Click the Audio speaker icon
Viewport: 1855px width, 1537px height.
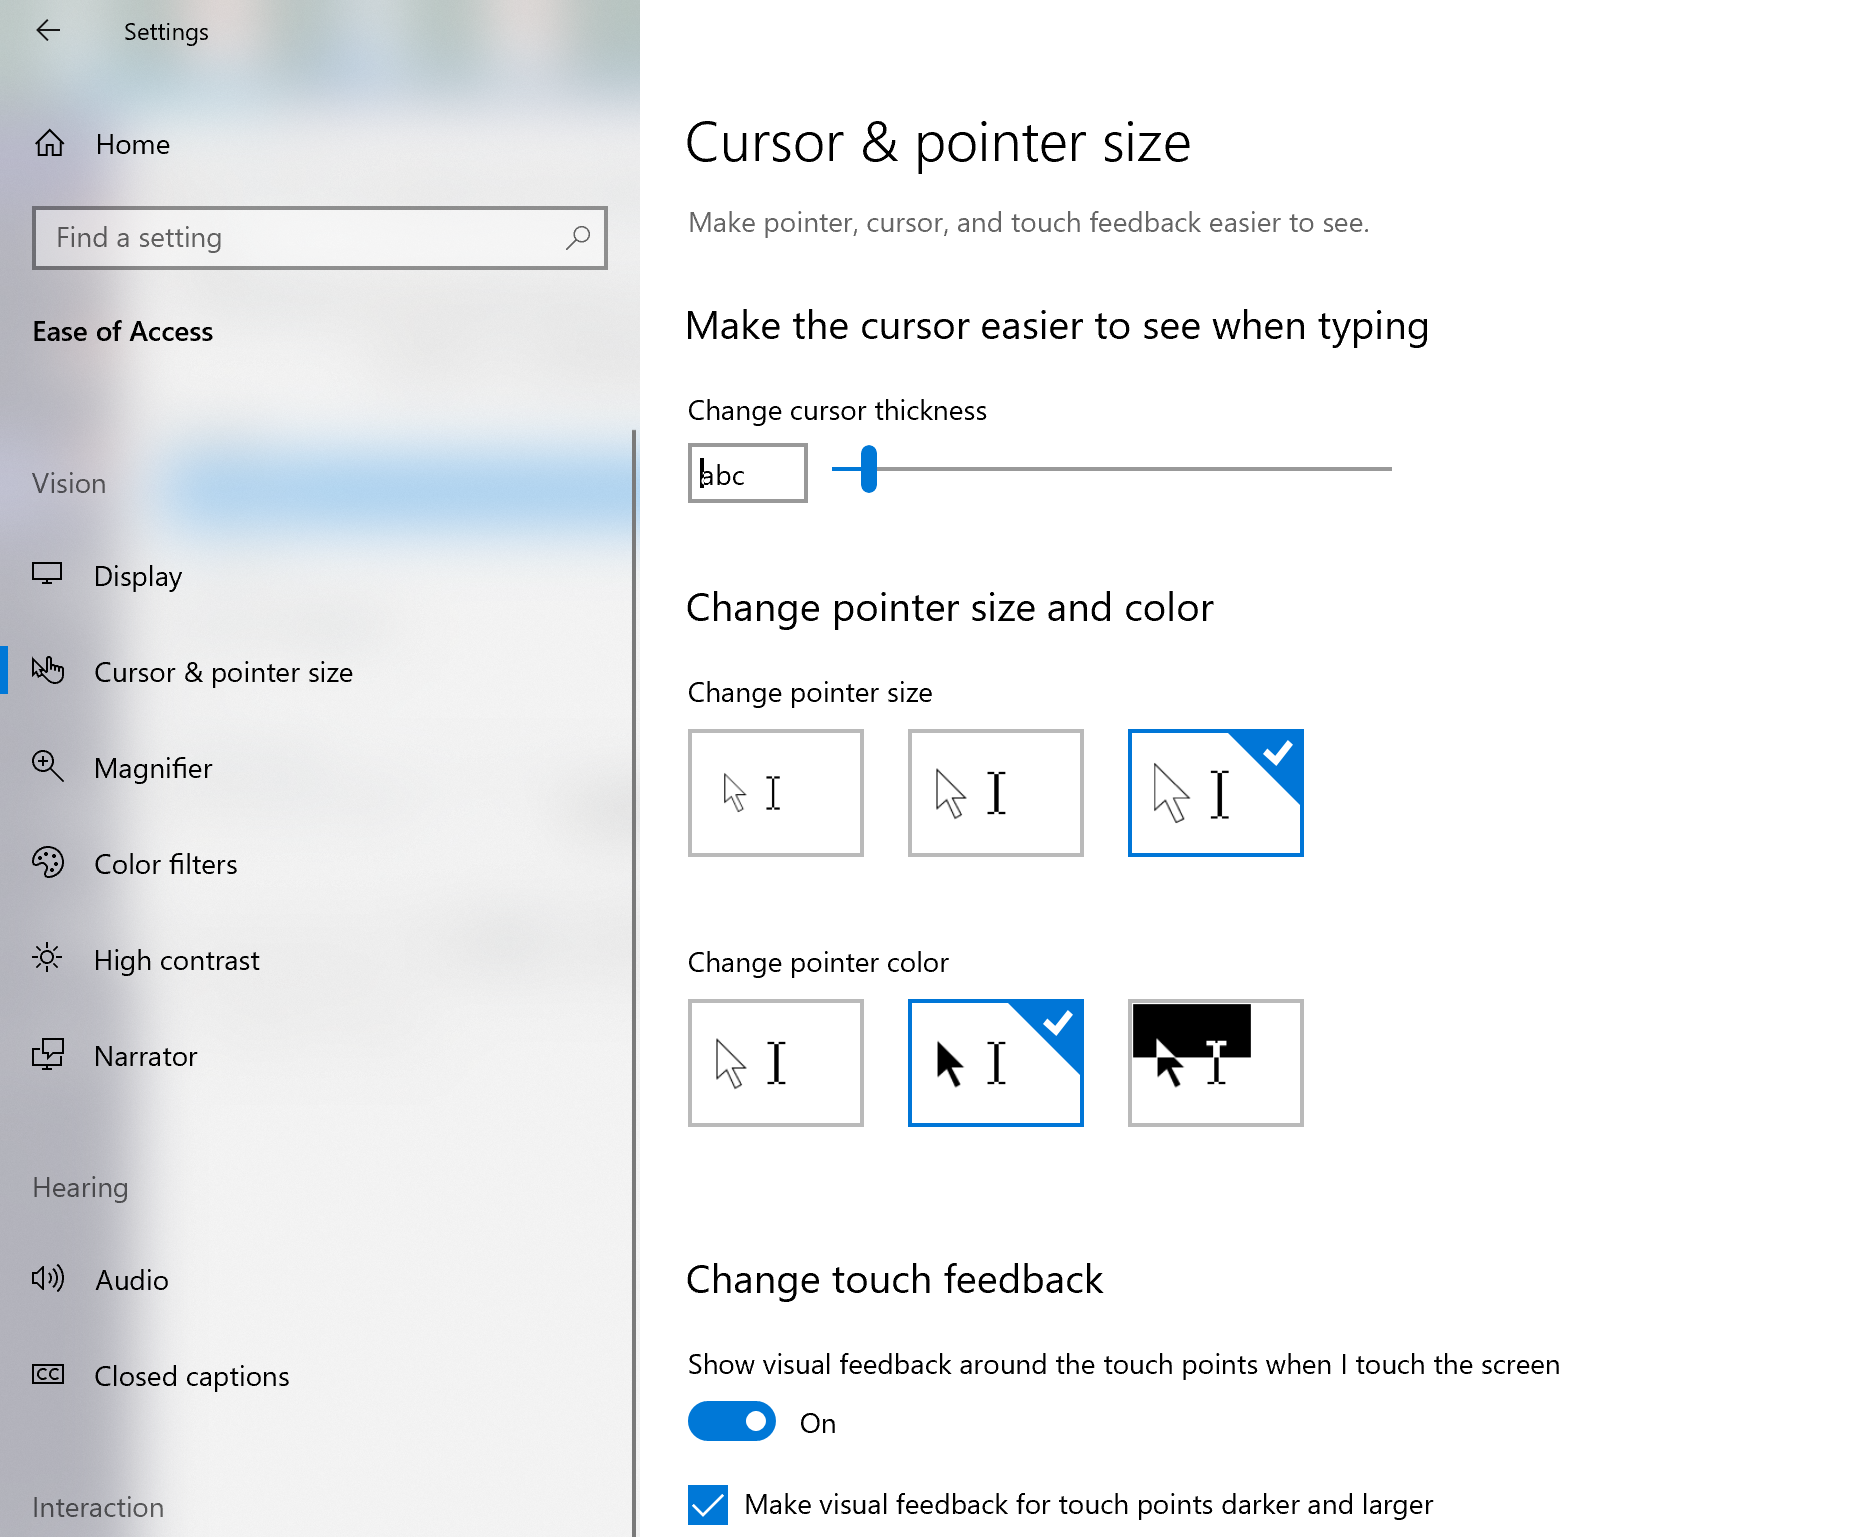pyautogui.click(x=47, y=1278)
